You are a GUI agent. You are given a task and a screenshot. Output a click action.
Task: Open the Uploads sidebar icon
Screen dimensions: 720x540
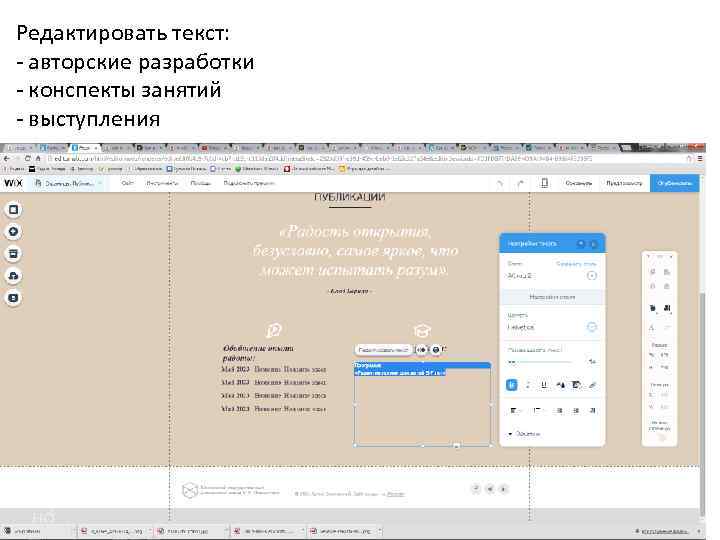(x=13, y=276)
